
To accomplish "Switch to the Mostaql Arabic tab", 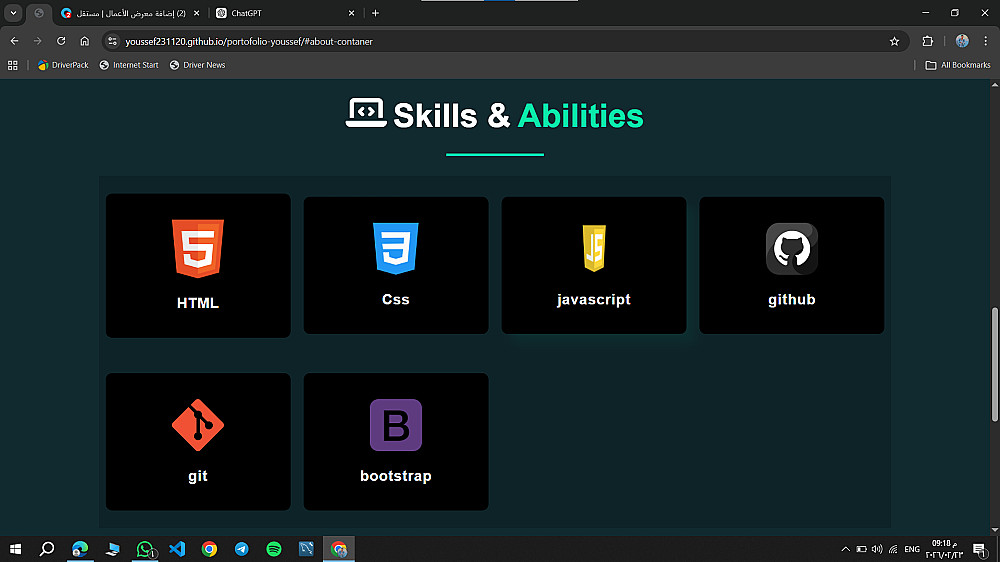I will [131, 13].
